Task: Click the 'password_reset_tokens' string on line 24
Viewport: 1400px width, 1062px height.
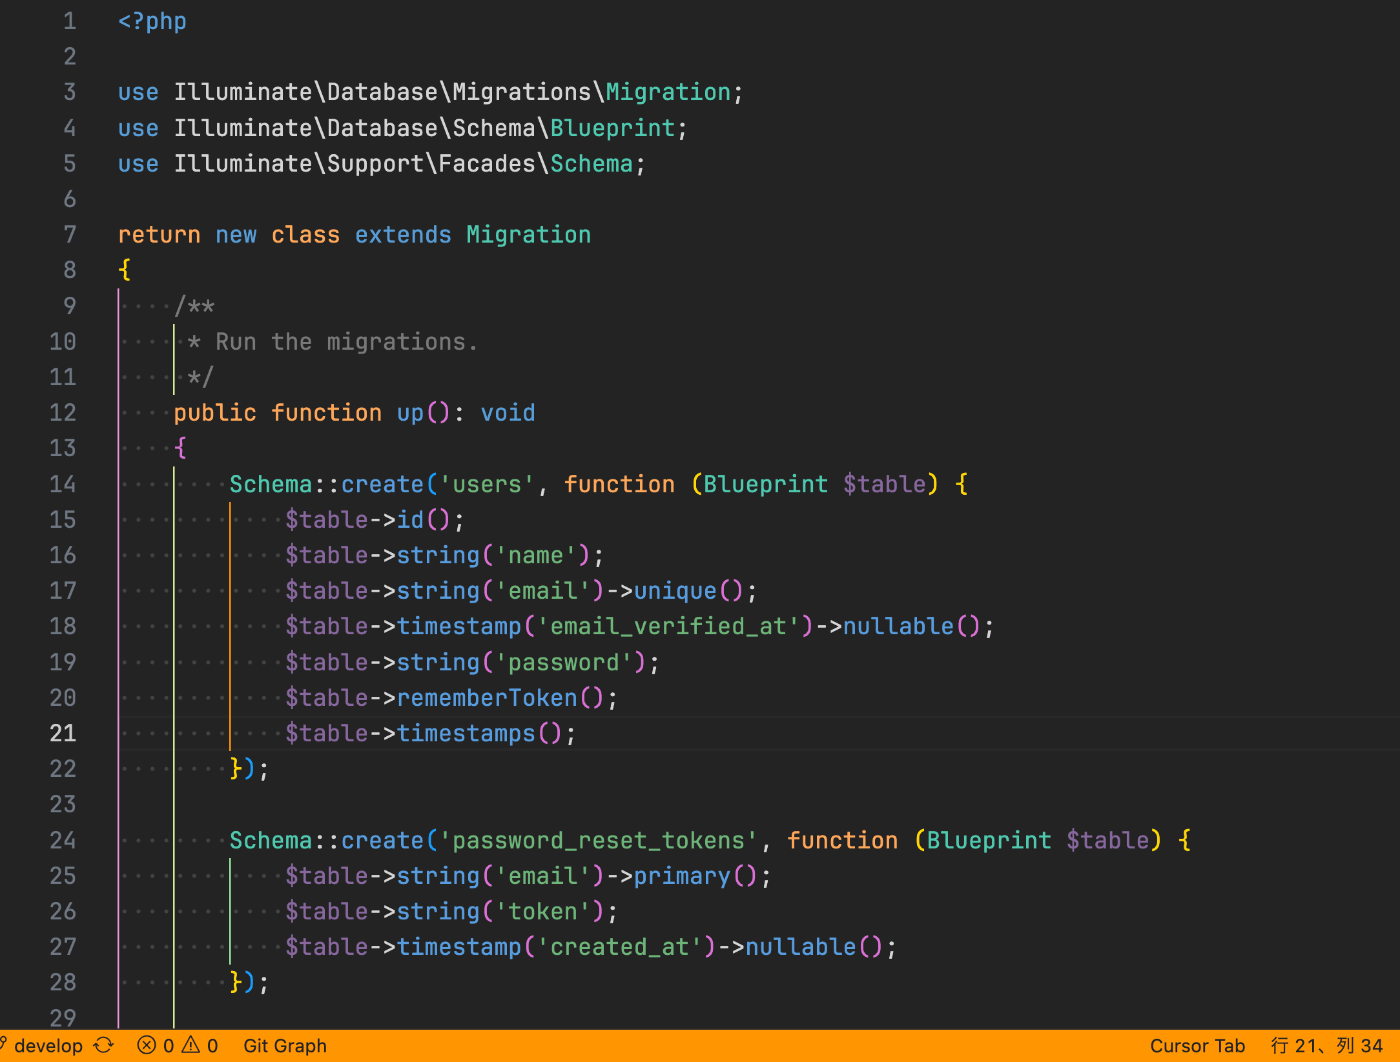Action: point(600,840)
